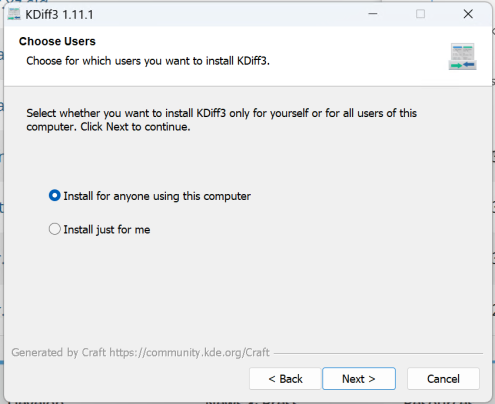Click the KDiff3 1.11.1 title text
495x404 pixels.
(x=59, y=15)
